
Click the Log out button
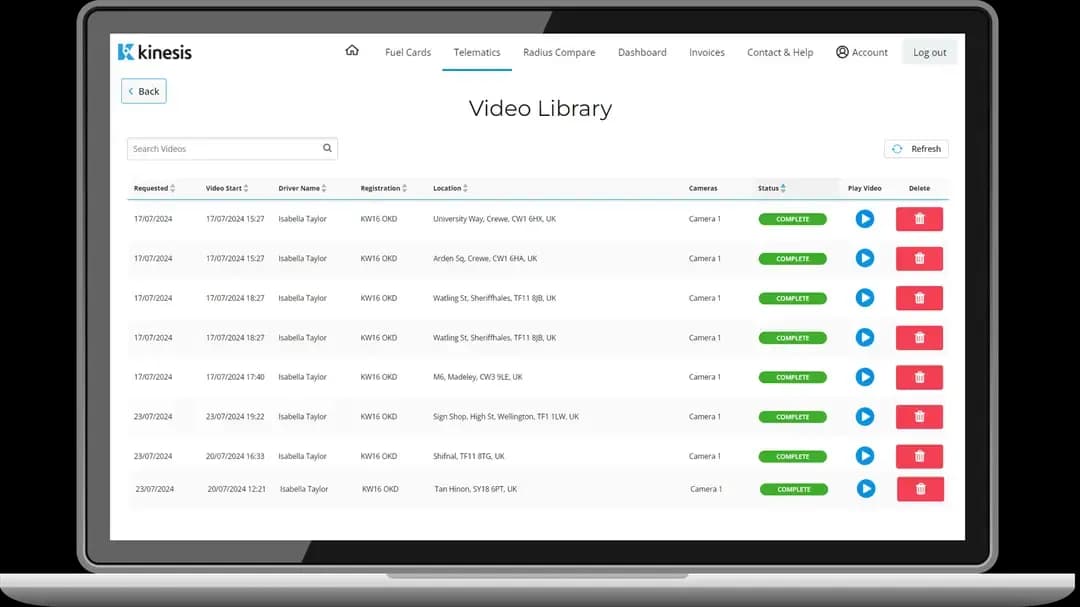click(x=929, y=52)
